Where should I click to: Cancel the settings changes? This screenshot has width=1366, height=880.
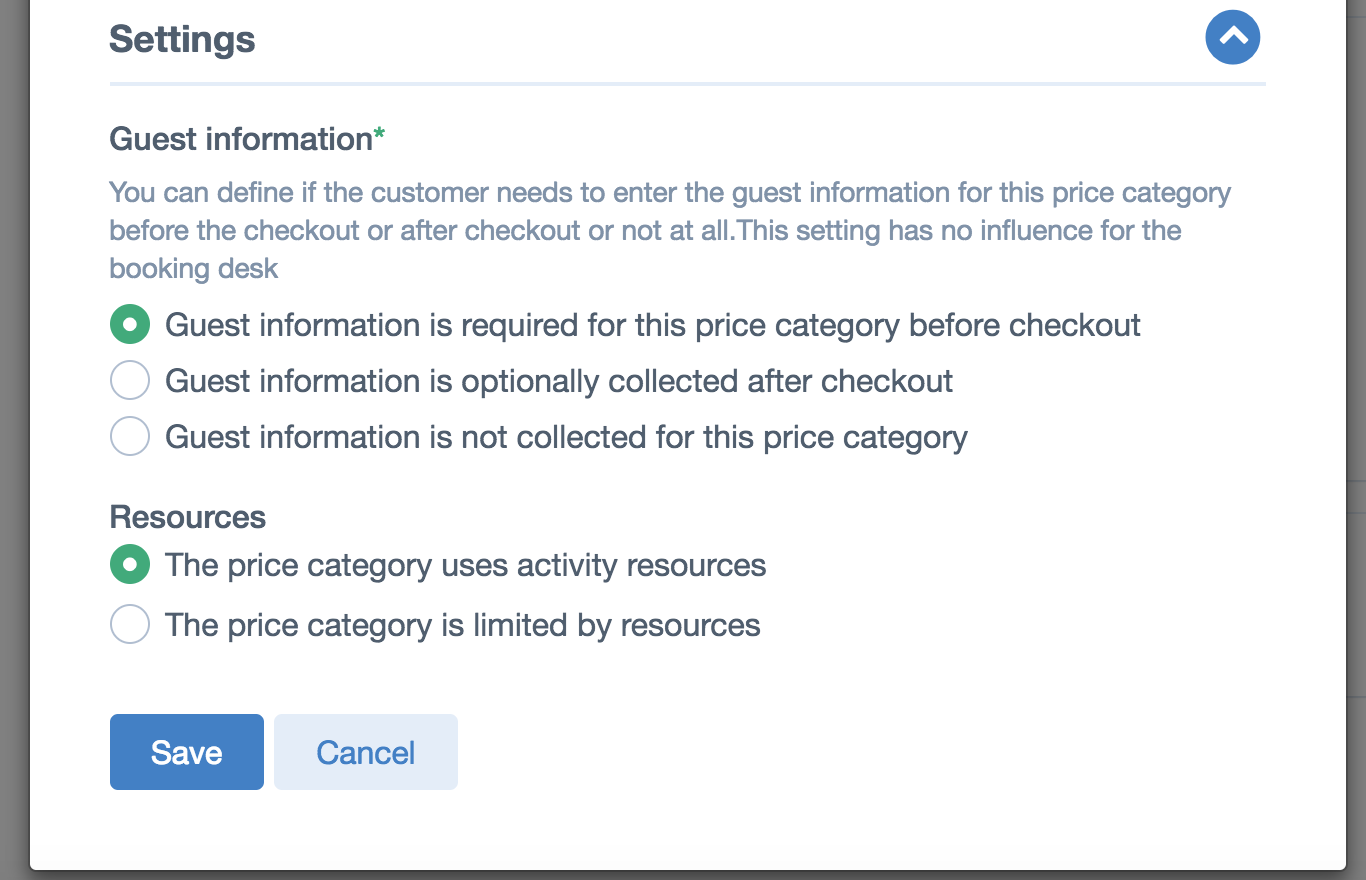click(x=366, y=752)
